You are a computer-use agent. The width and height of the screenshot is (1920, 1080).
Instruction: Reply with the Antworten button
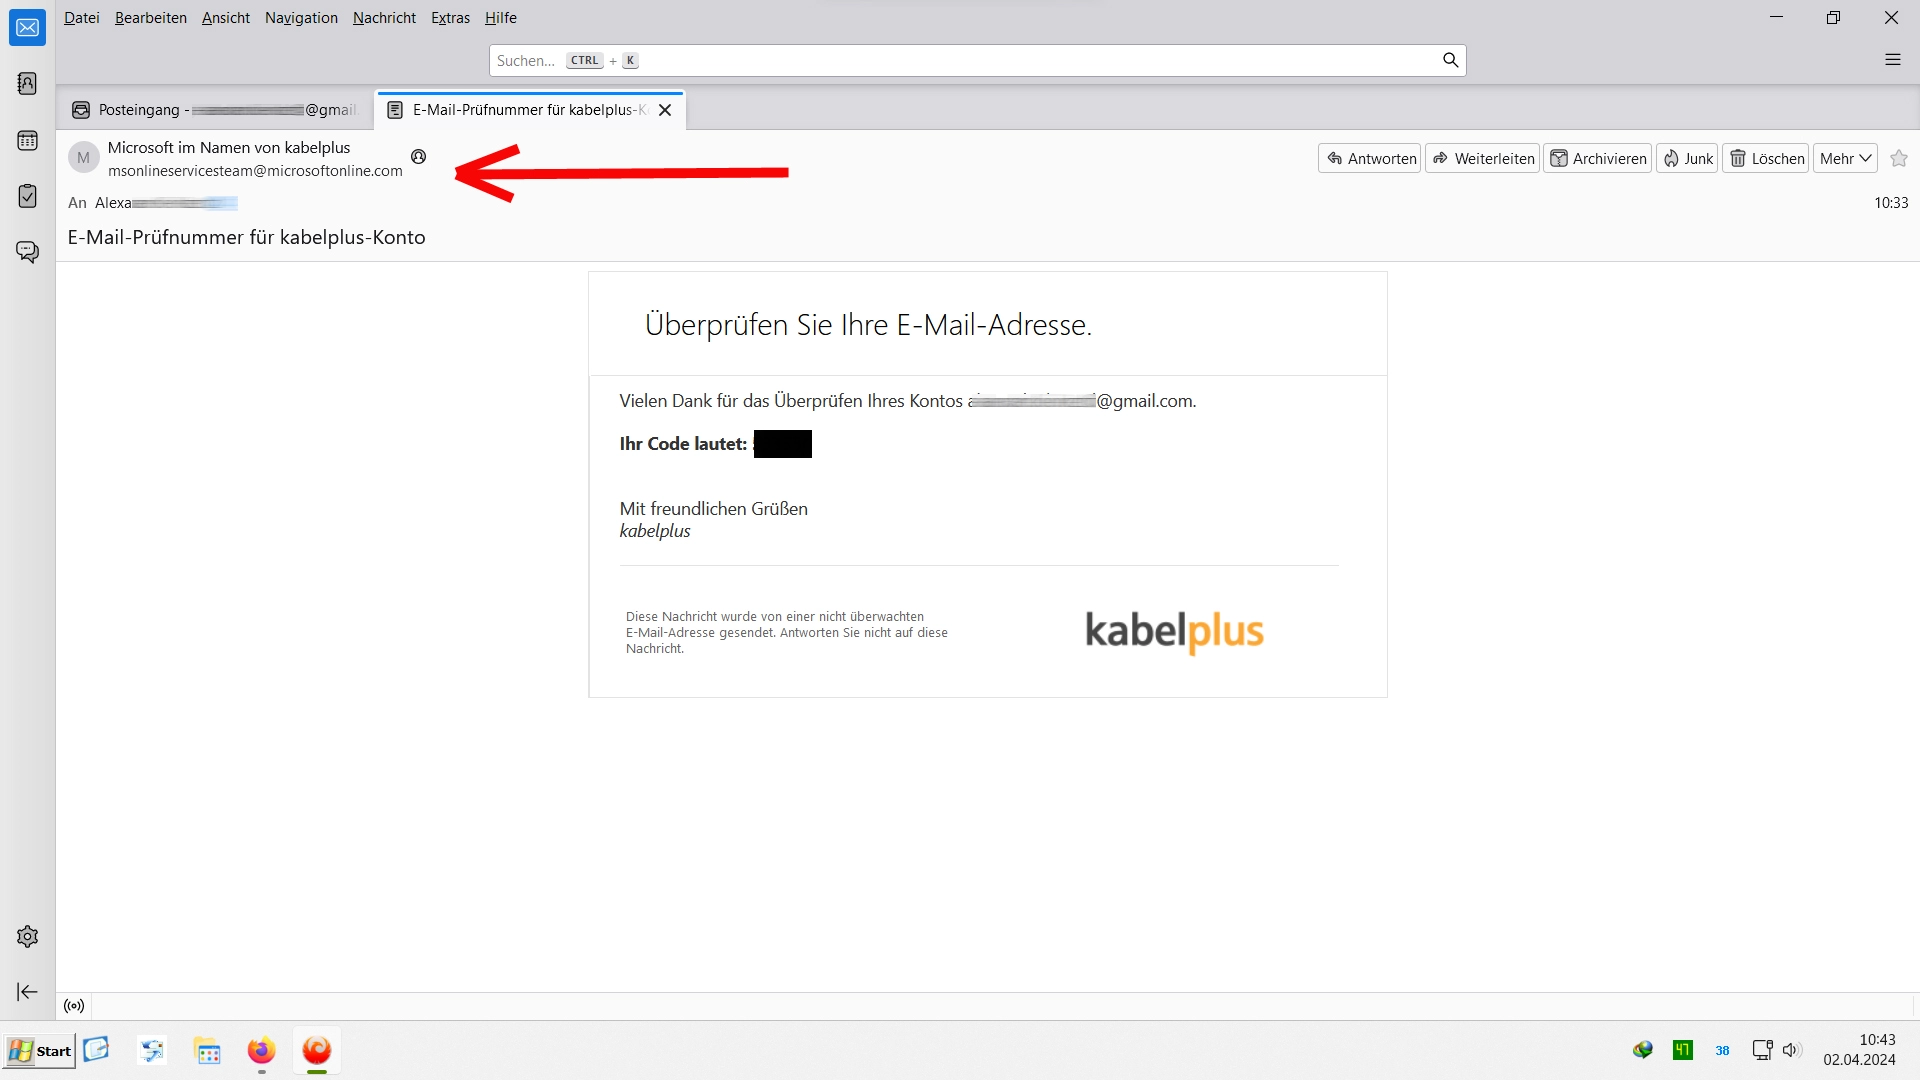tap(1370, 158)
